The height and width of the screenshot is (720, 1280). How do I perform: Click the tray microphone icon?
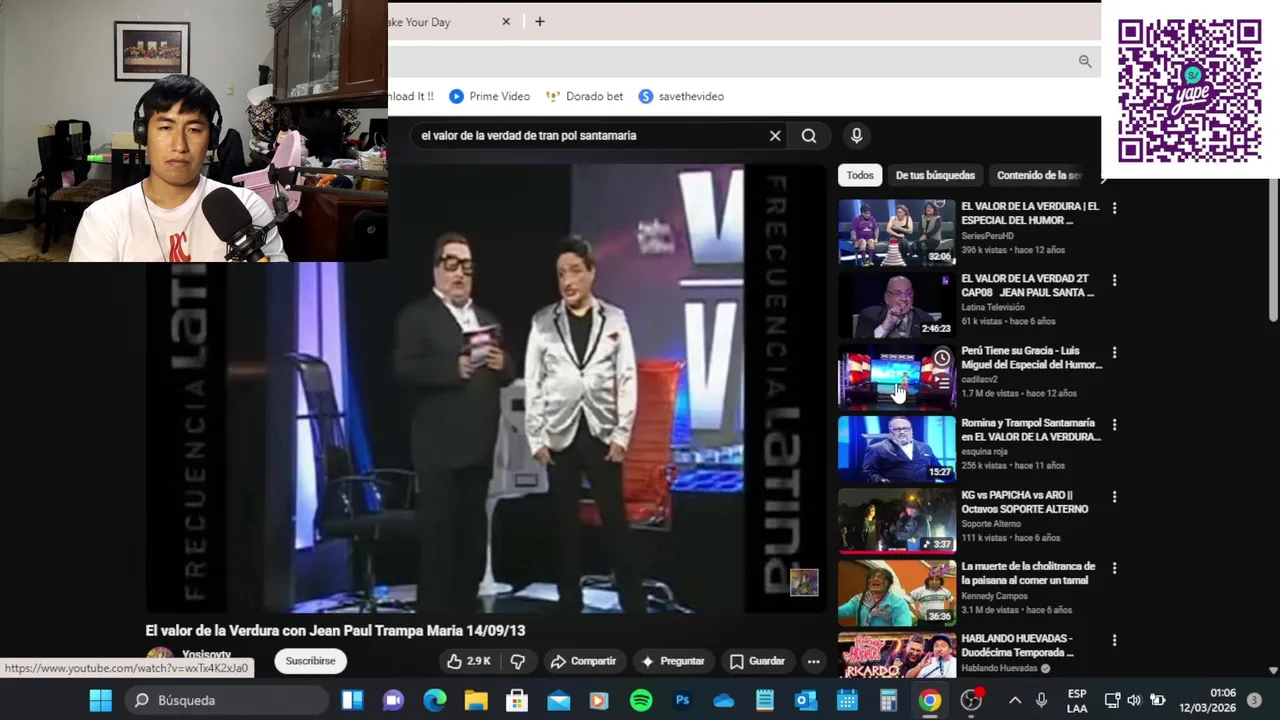click(x=1041, y=700)
